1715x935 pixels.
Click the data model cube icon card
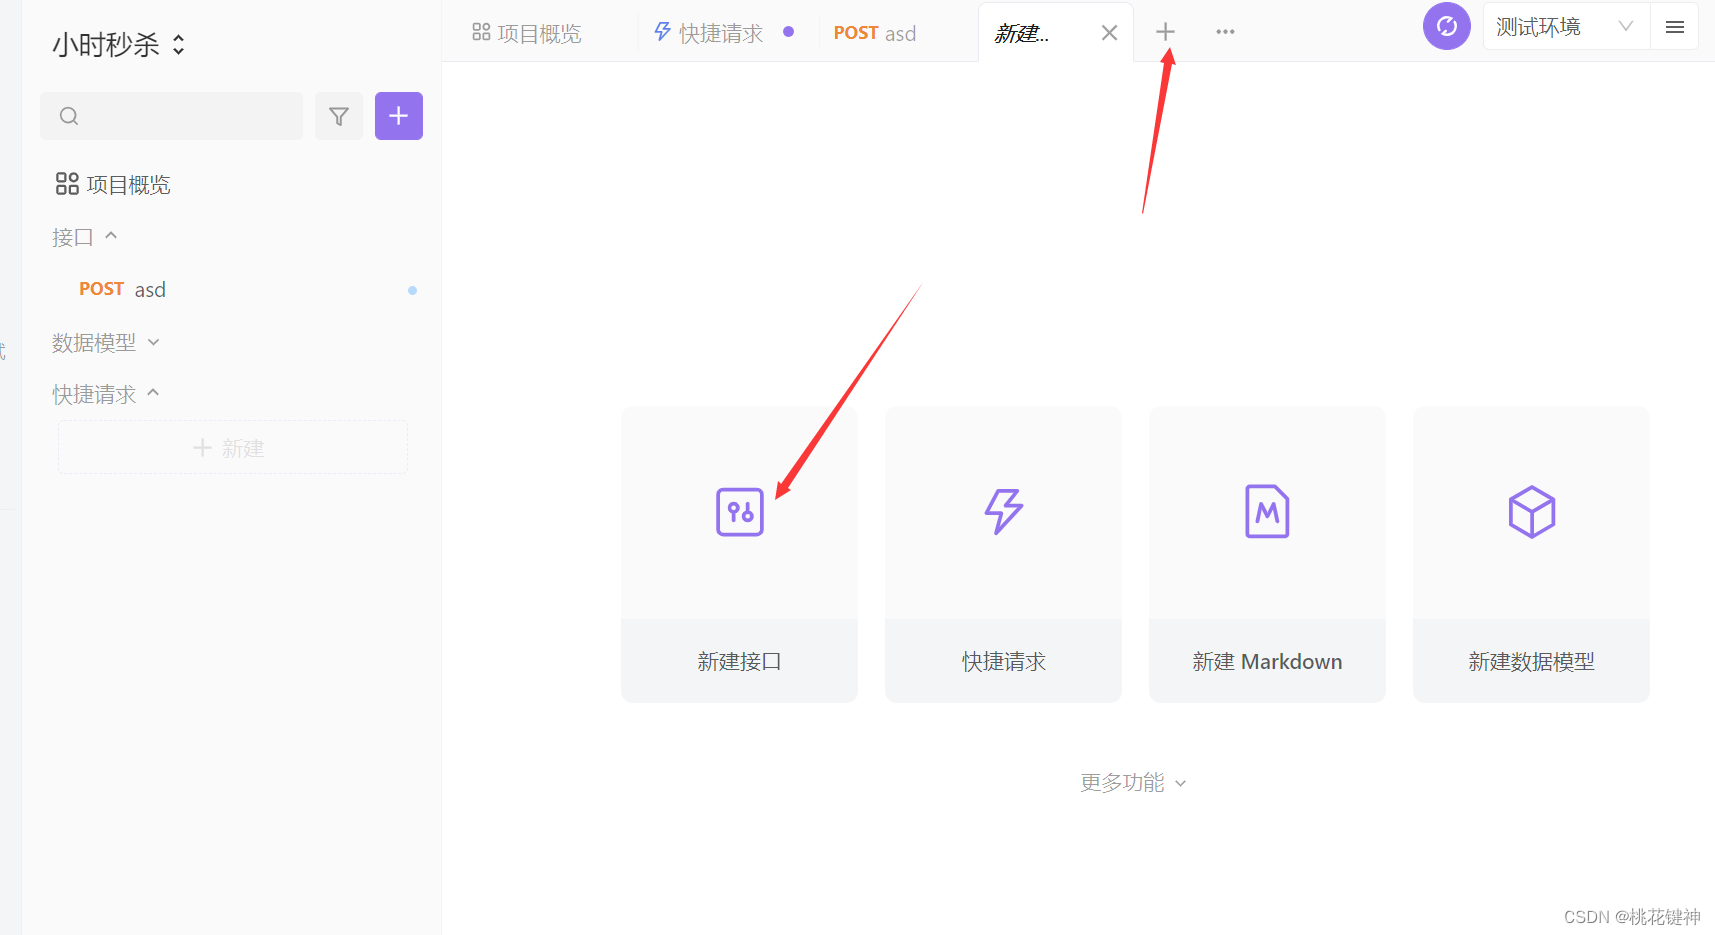click(x=1531, y=512)
